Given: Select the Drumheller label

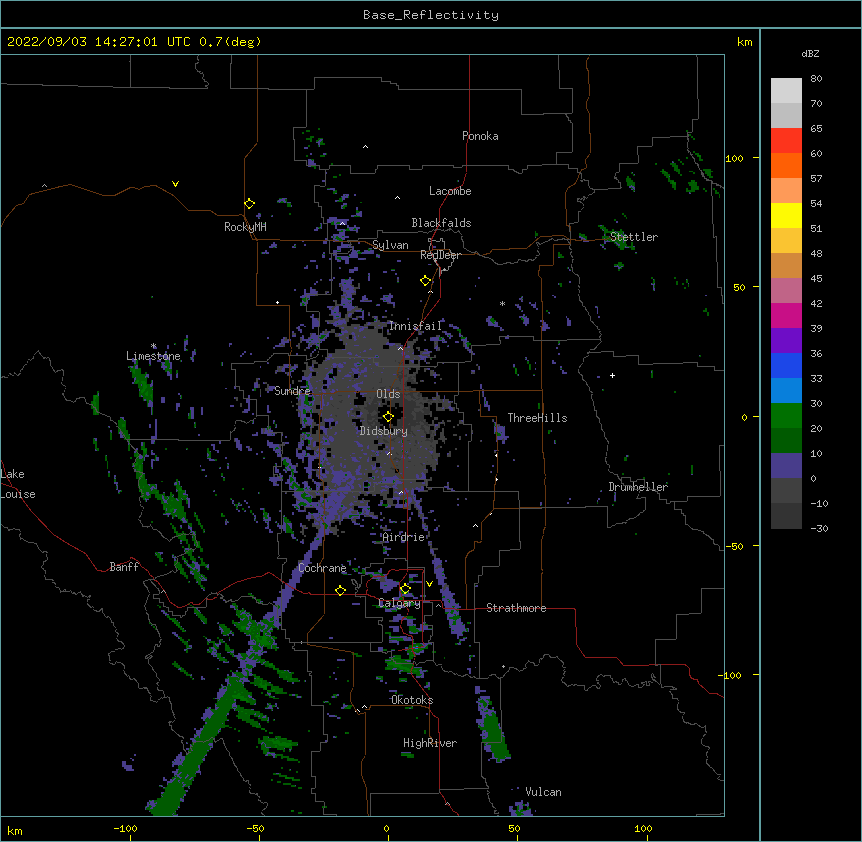Looking at the screenshot, I should [638, 487].
